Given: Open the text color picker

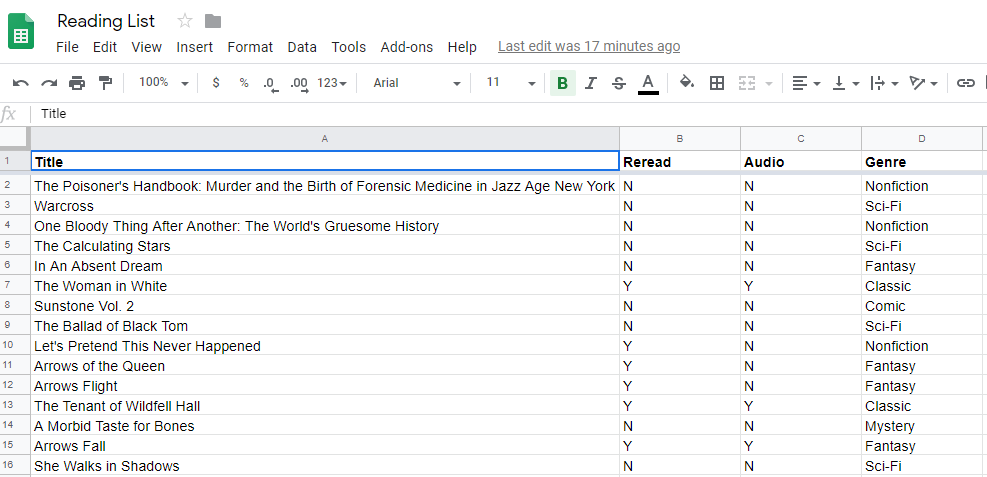Looking at the screenshot, I should click(x=648, y=84).
